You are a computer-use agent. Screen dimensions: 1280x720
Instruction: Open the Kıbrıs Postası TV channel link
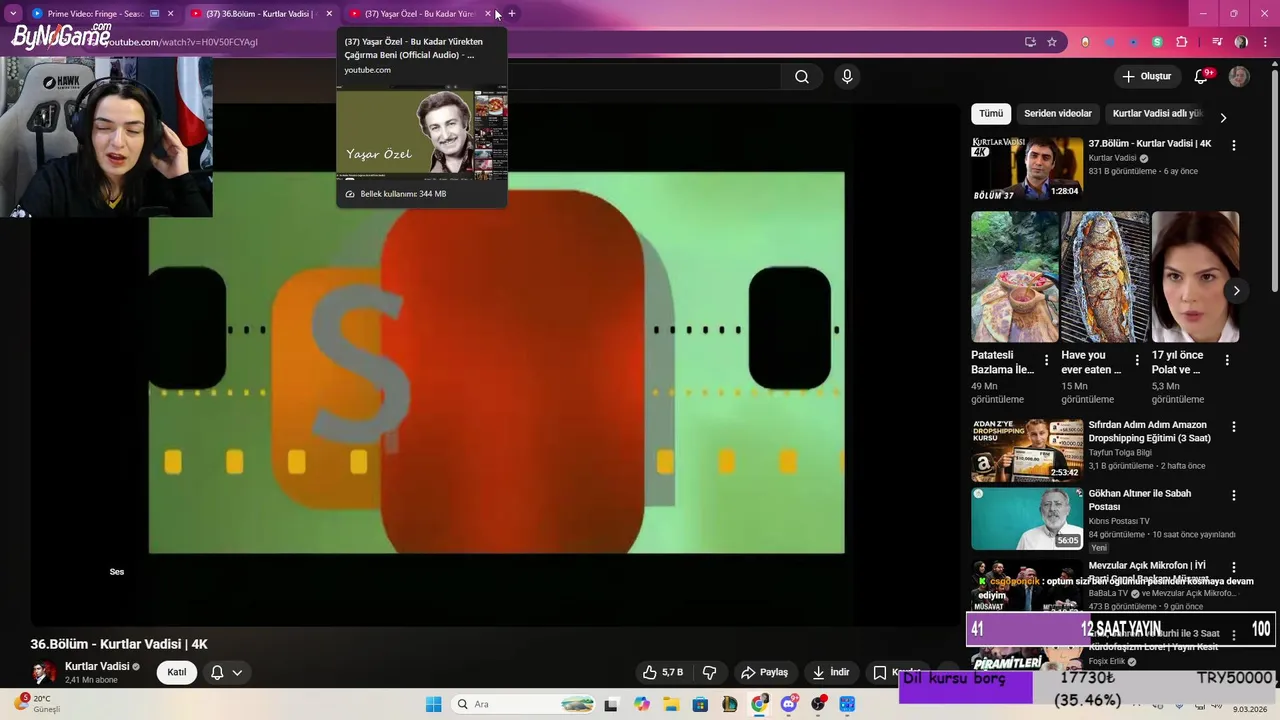tap(1119, 521)
